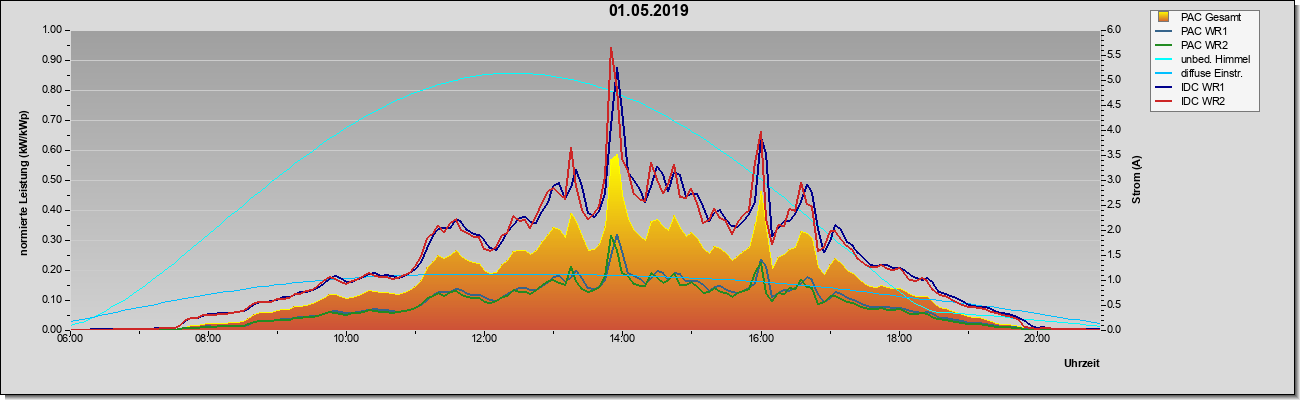Screen dimensions: 1300x400
Task: Click the 14:00 time axis label
Action: (621, 338)
